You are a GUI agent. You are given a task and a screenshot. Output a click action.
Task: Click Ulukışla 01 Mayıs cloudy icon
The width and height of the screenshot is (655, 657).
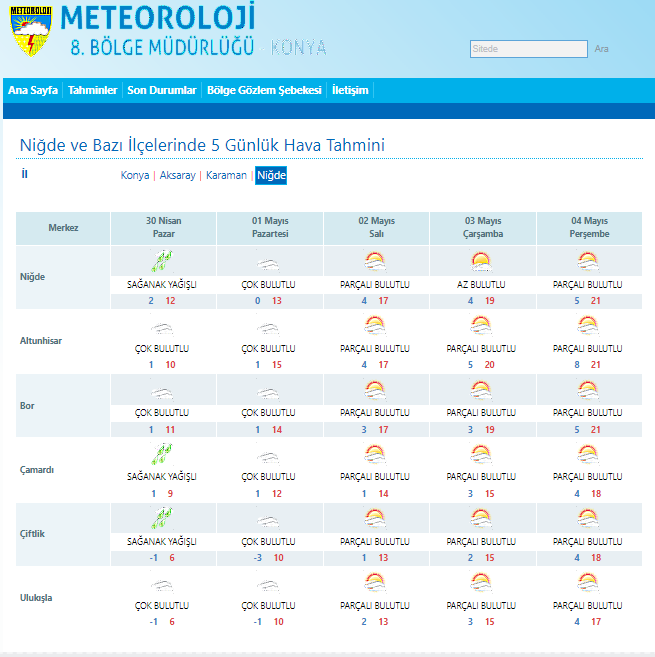(x=268, y=585)
